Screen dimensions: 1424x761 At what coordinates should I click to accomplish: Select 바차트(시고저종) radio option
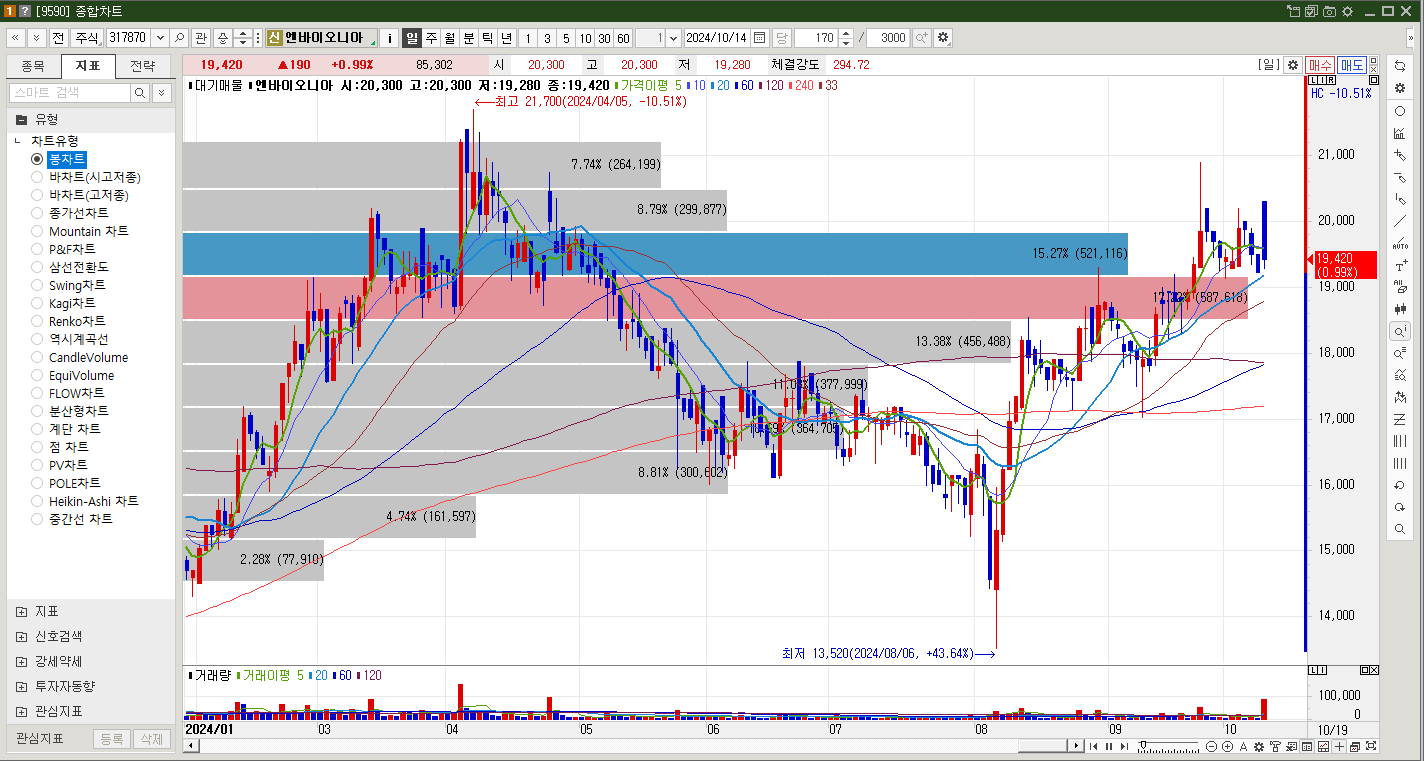(x=37, y=177)
